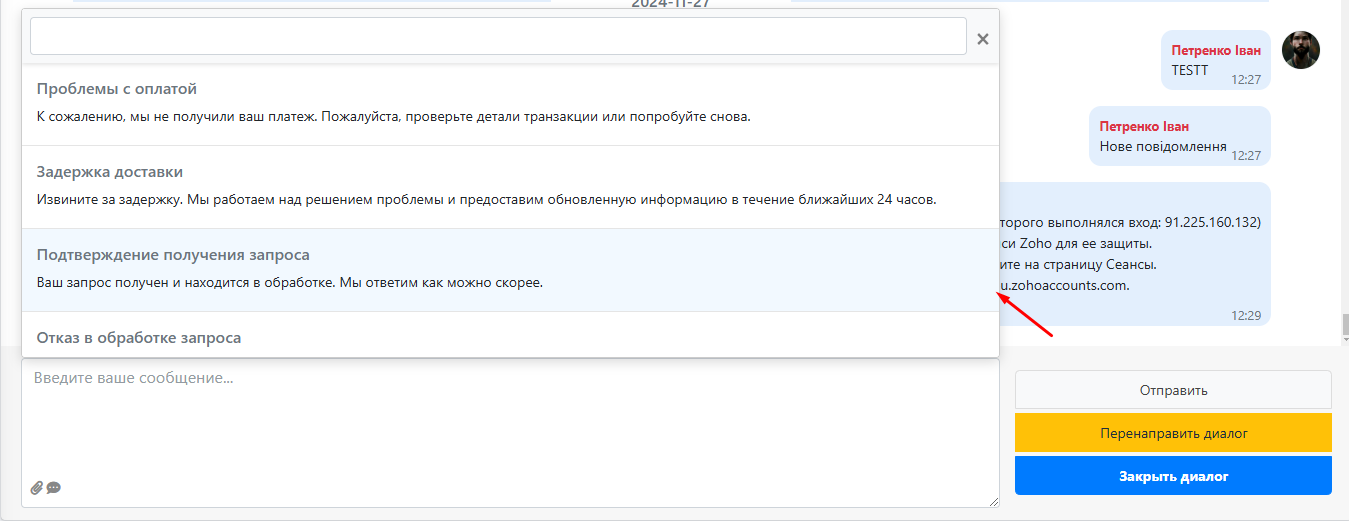Click the message box resize grip
Image resolution: width=1349 pixels, height=521 pixels.
tap(992, 500)
